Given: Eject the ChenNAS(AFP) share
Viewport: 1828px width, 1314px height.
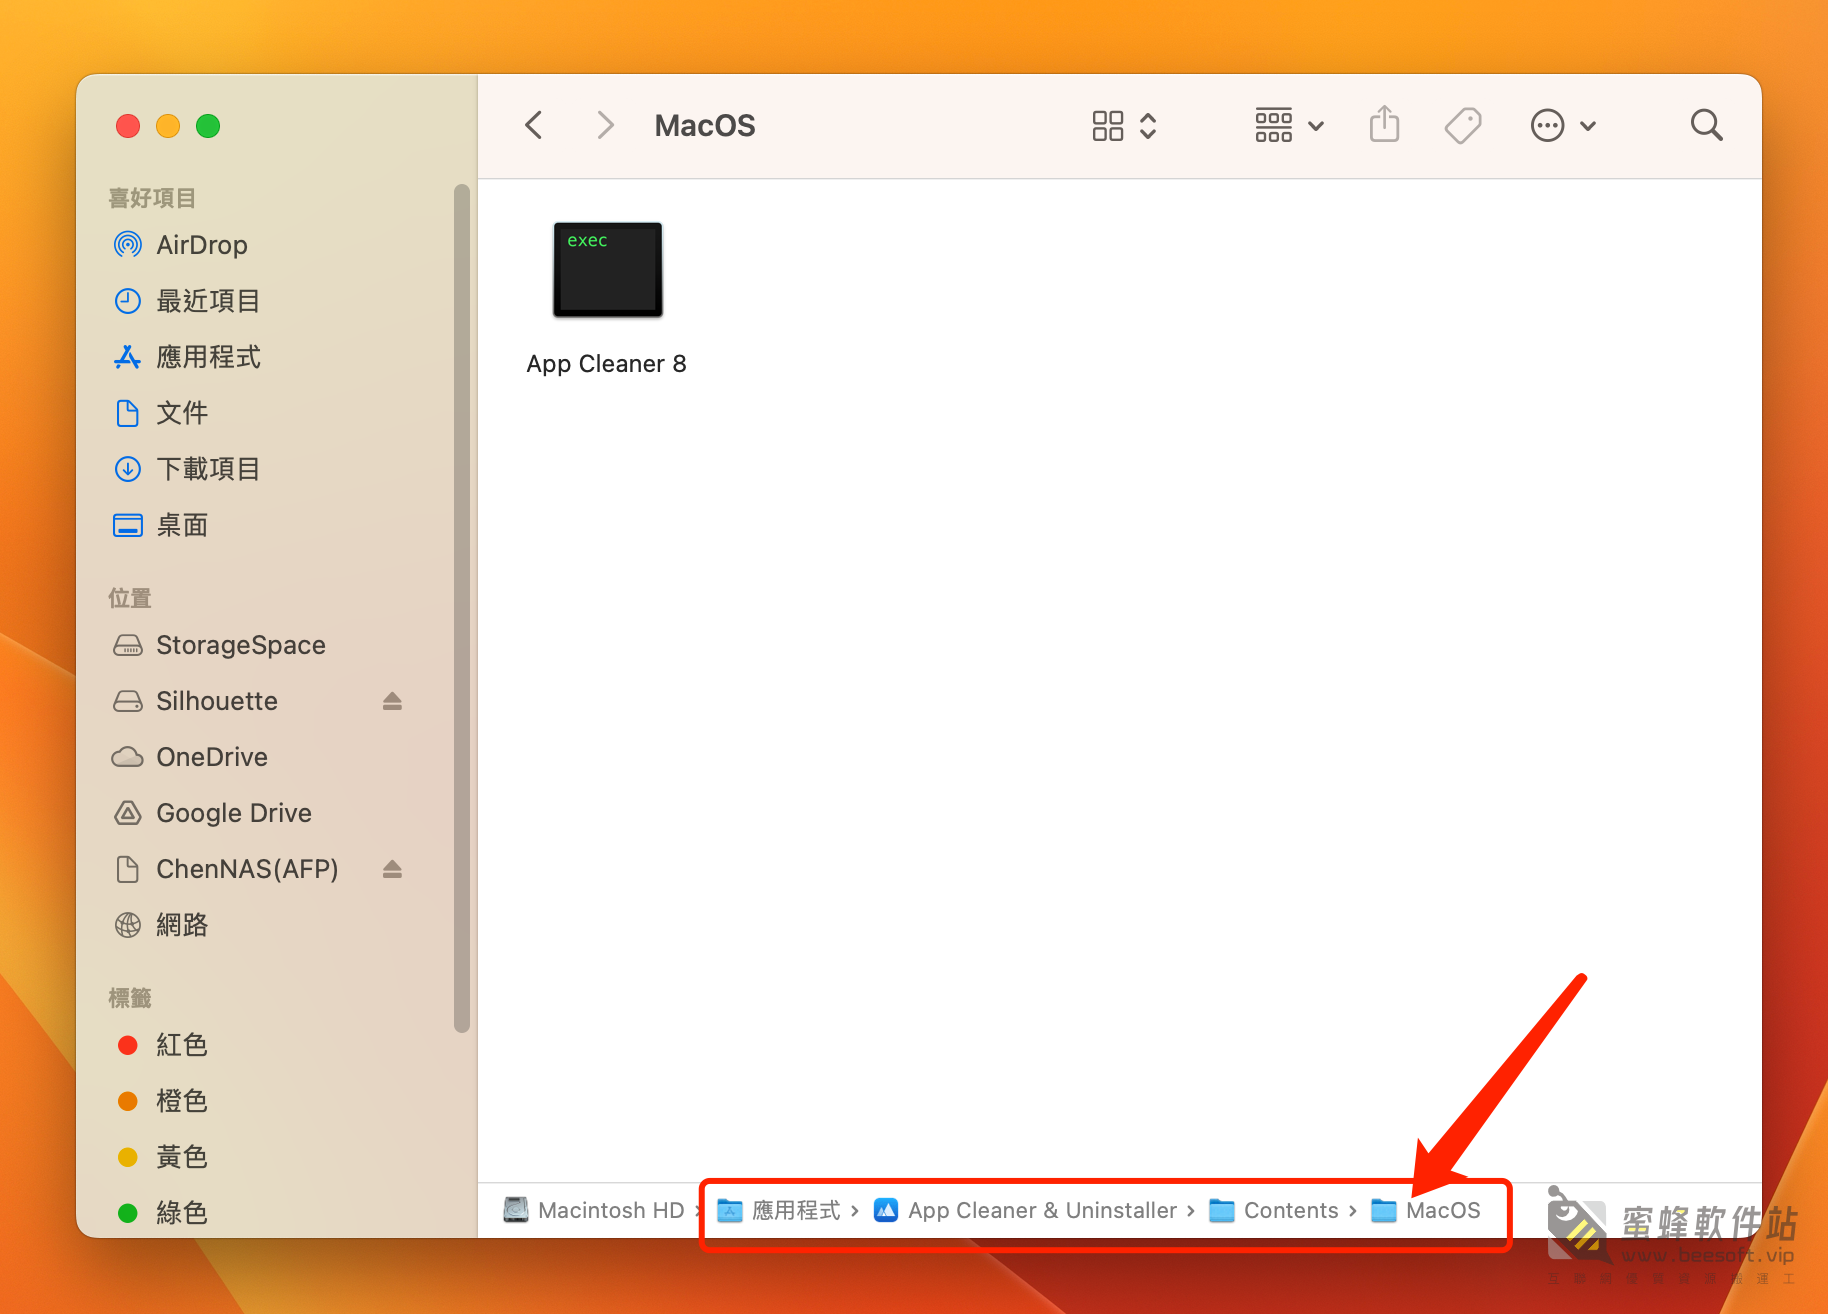Looking at the screenshot, I should click(x=392, y=869).
